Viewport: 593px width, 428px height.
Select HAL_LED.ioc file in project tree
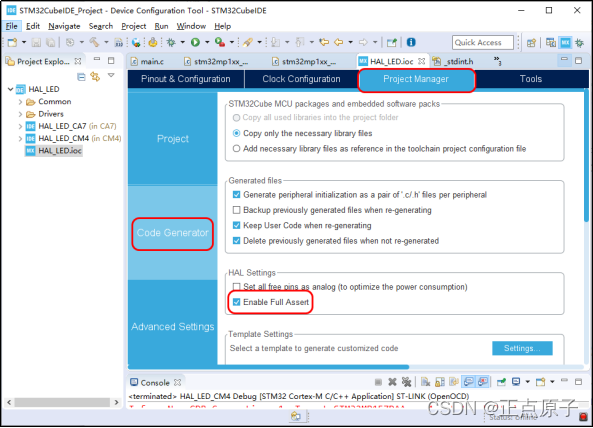tap(54, 151)
